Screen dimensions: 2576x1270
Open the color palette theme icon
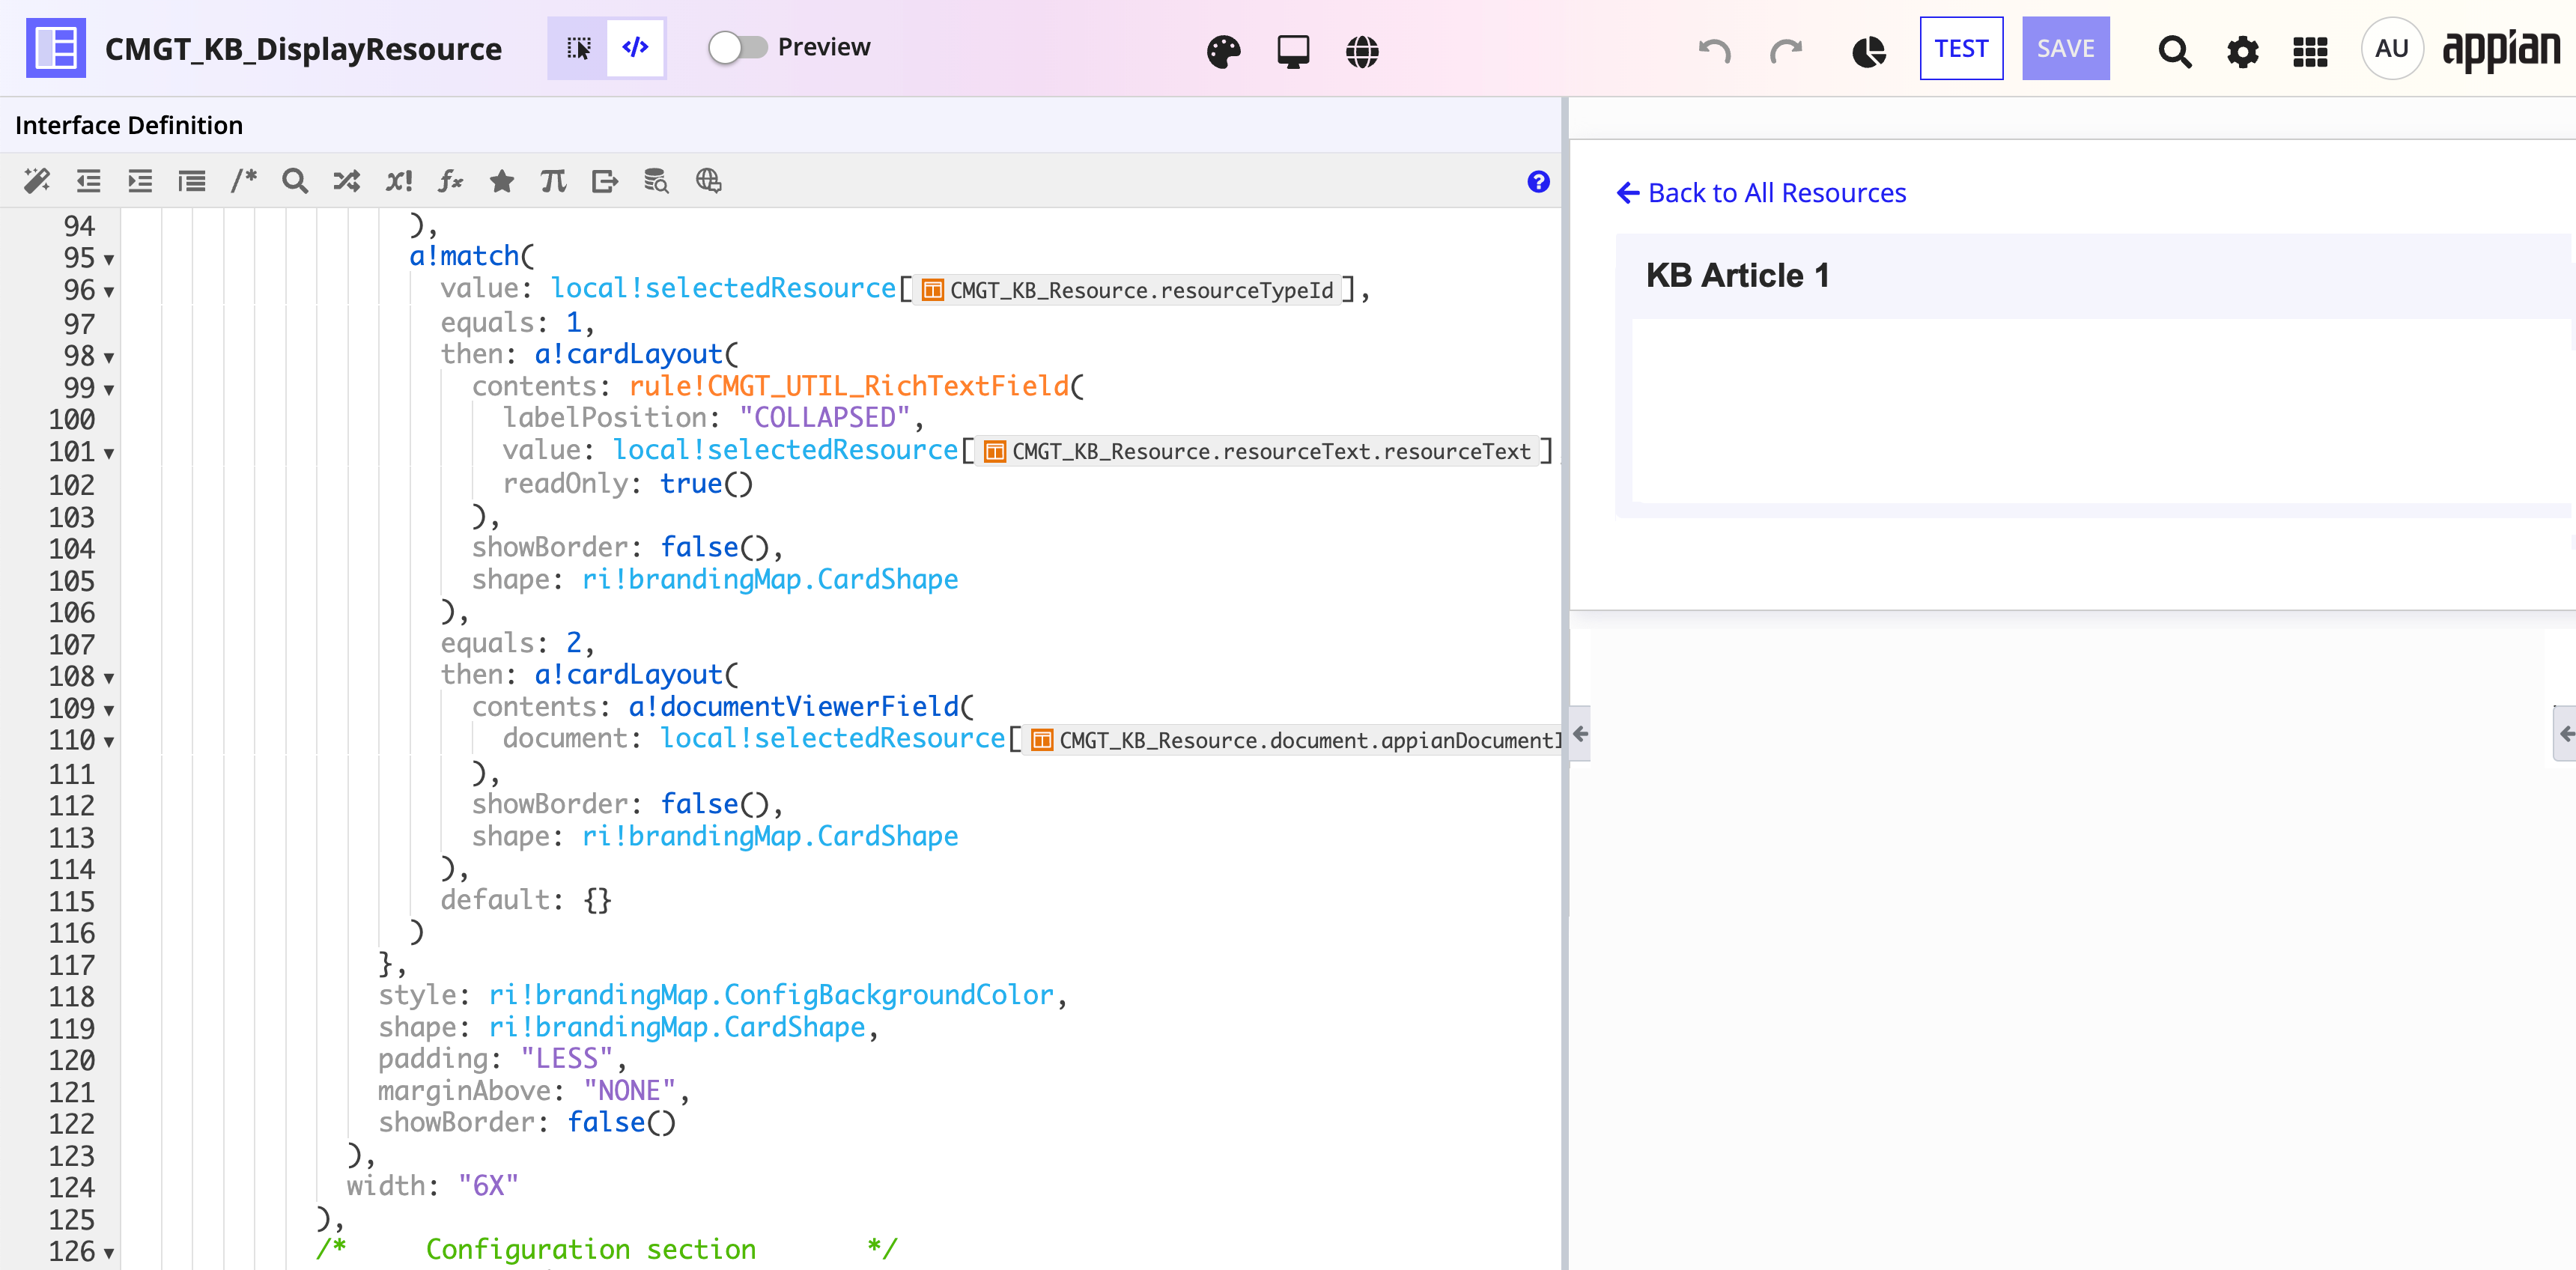point(1223,51)
